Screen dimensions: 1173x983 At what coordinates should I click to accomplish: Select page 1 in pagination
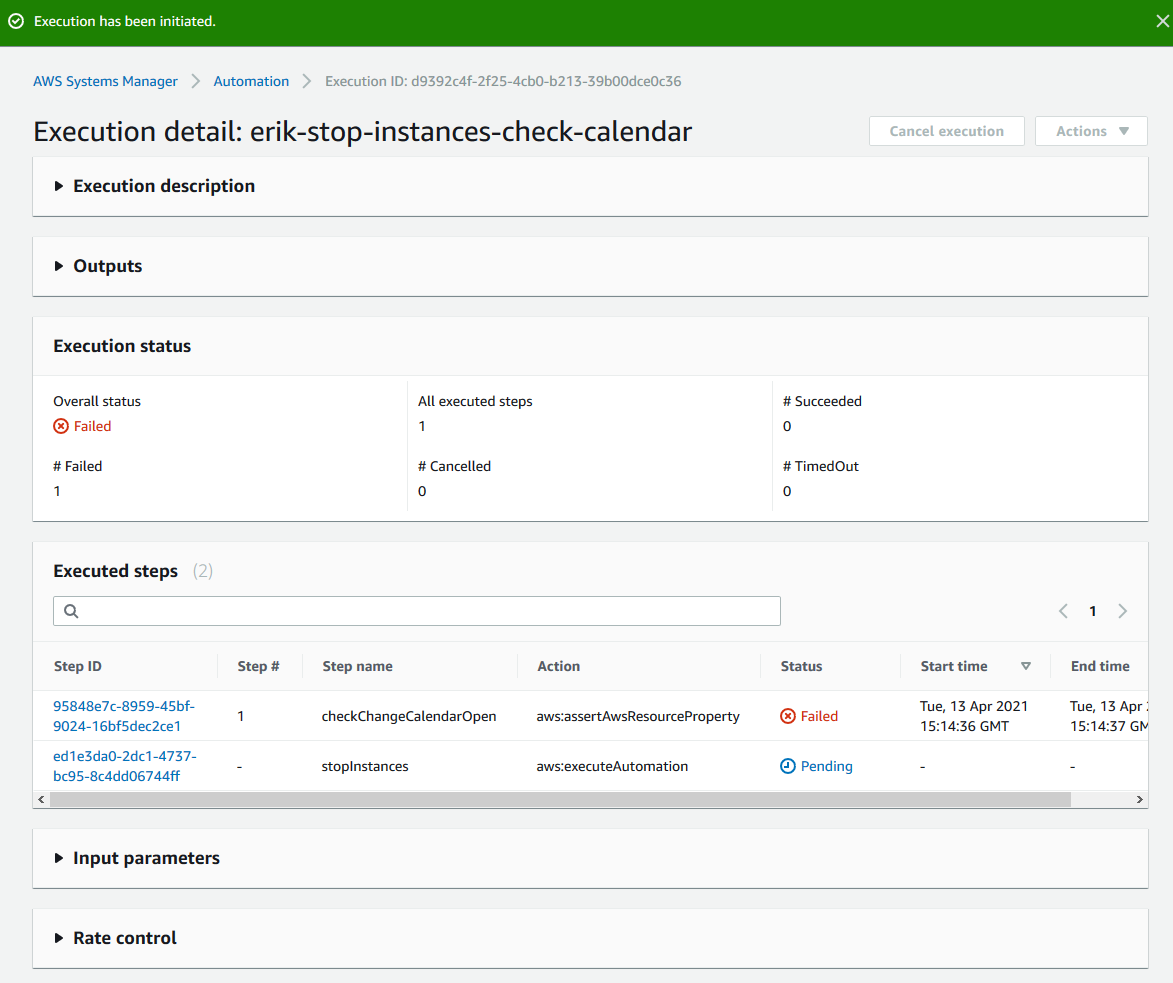coord(1093,611)
